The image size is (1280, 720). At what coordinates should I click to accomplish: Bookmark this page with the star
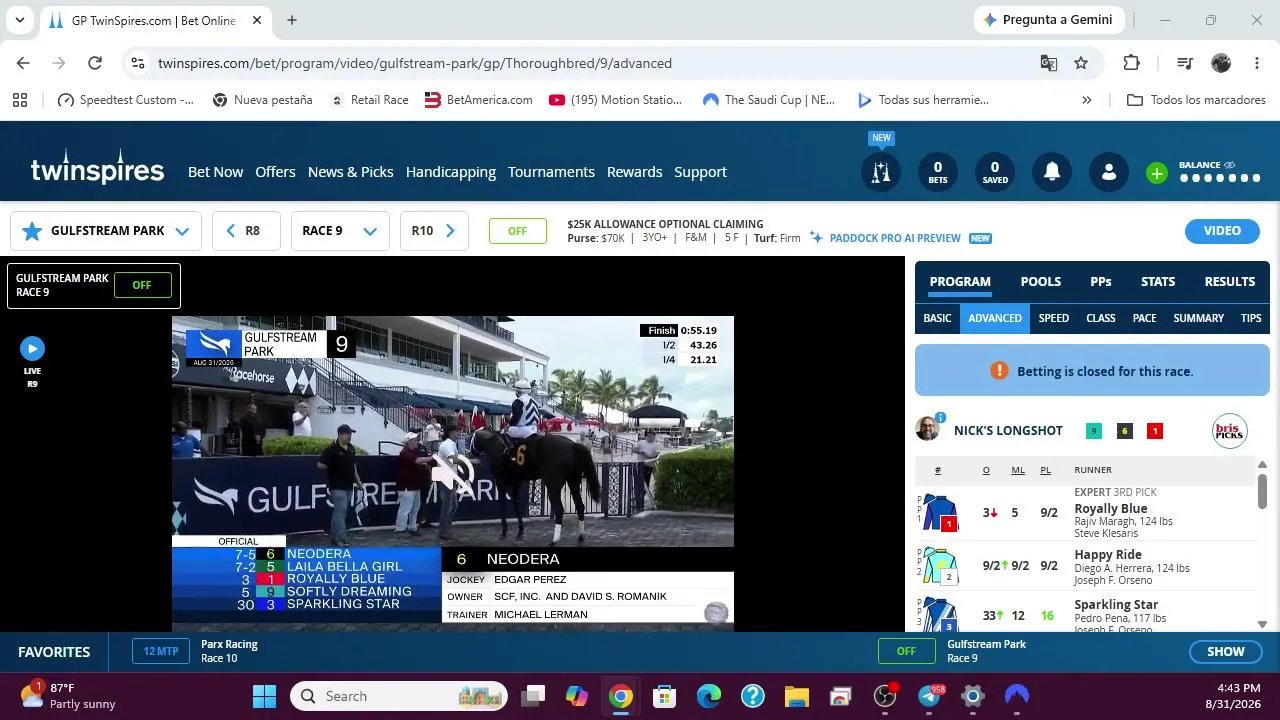point(1081,63)
